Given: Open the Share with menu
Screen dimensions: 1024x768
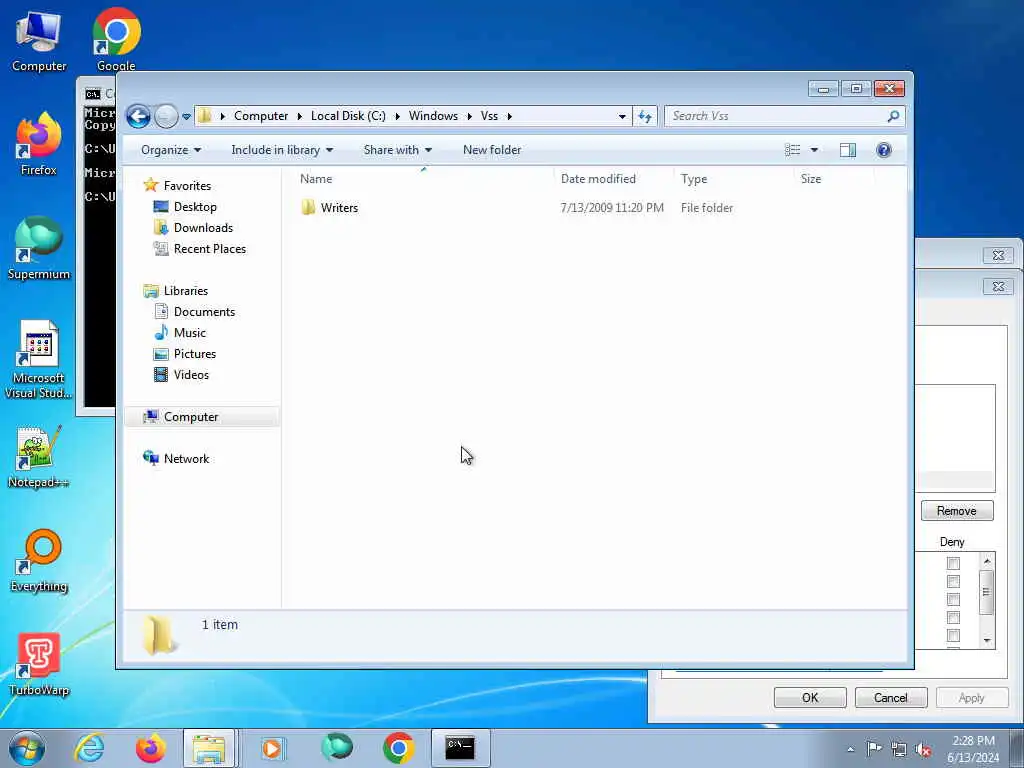Looking at the screenshot, I should (x=398, y=150).
